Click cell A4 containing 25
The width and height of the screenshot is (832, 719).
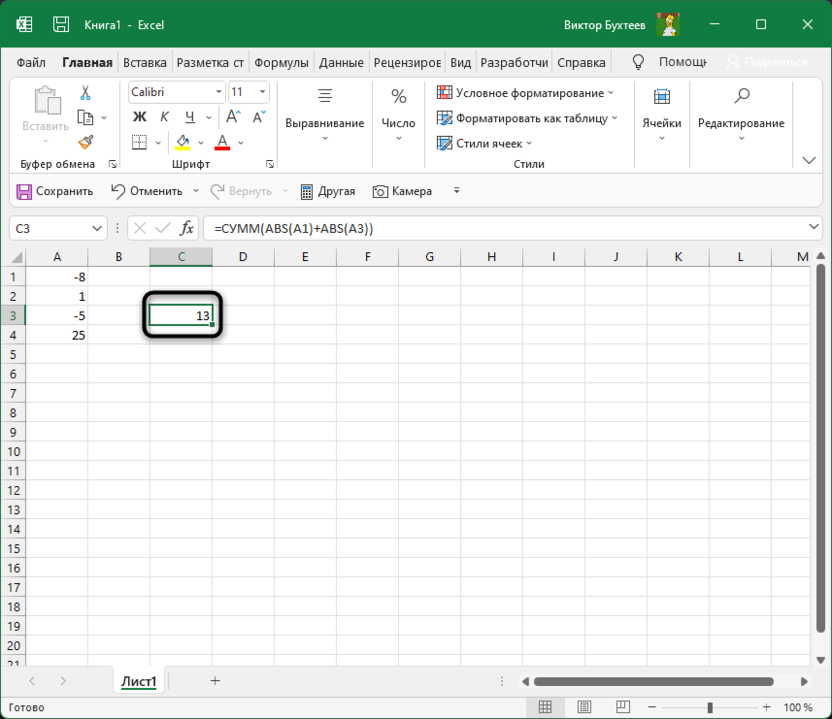(57, 335)
